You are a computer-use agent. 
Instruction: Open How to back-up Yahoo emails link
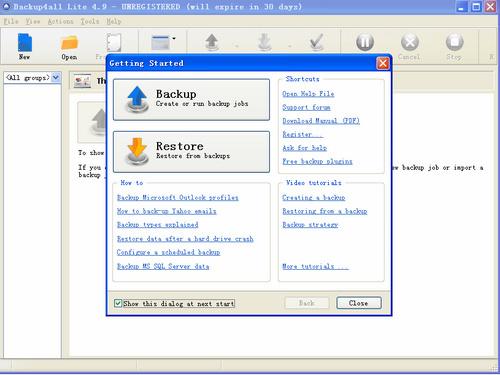(x=167, y=211)
